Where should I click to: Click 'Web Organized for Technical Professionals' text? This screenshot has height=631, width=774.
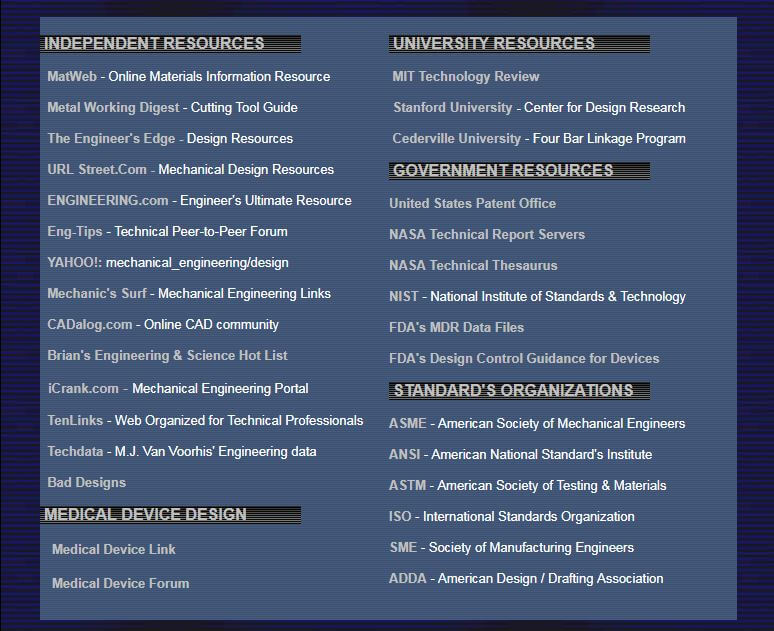[x=239, y=421]
